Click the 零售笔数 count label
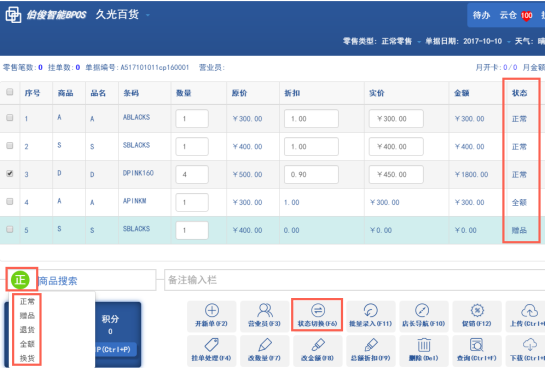The image size is (545, 369). point(23,67)
